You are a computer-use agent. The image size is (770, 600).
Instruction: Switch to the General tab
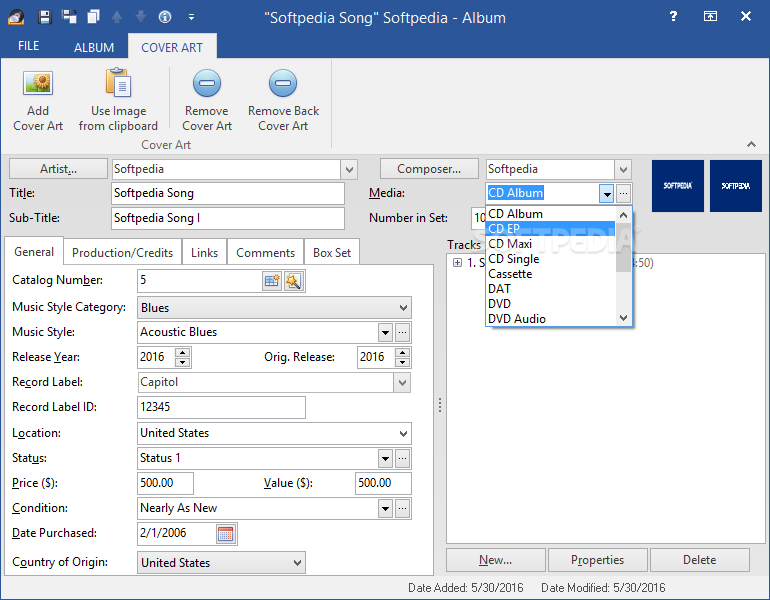tap(34, 252)
